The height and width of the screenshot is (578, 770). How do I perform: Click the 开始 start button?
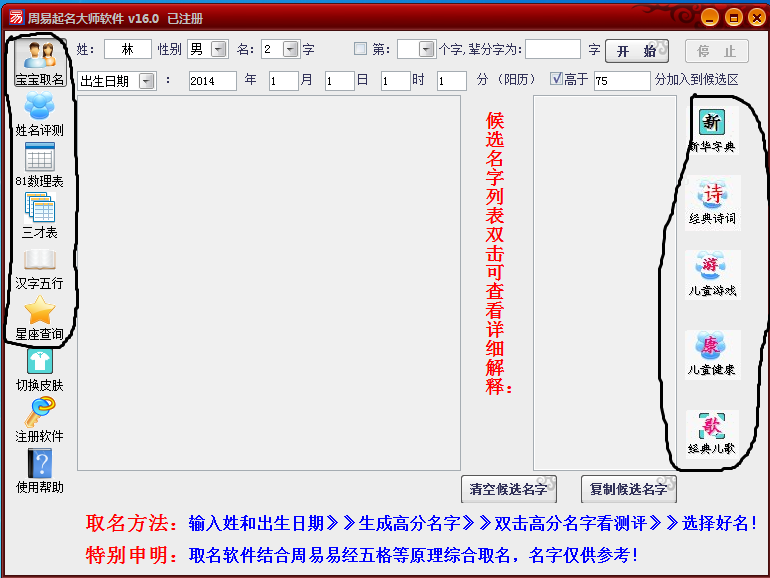(637, 51)
